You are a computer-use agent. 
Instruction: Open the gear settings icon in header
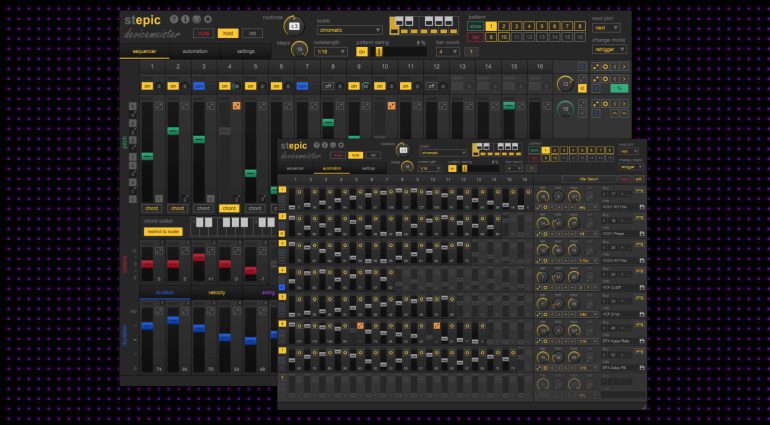coord(208,19)
